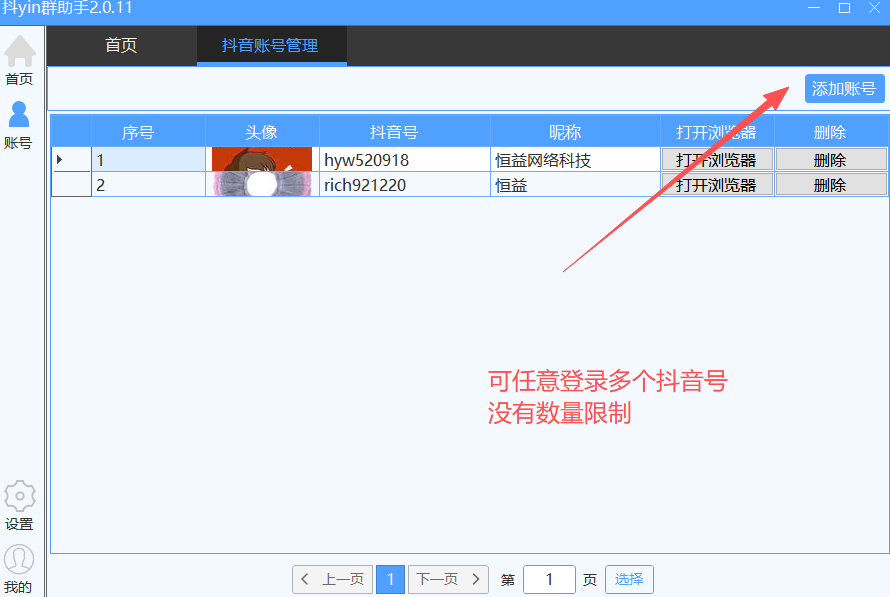Maximize the 抖yin群助手 window
The height and width of the screenshot is (597, 890).
pyautogui.click(x=844, y=8)
